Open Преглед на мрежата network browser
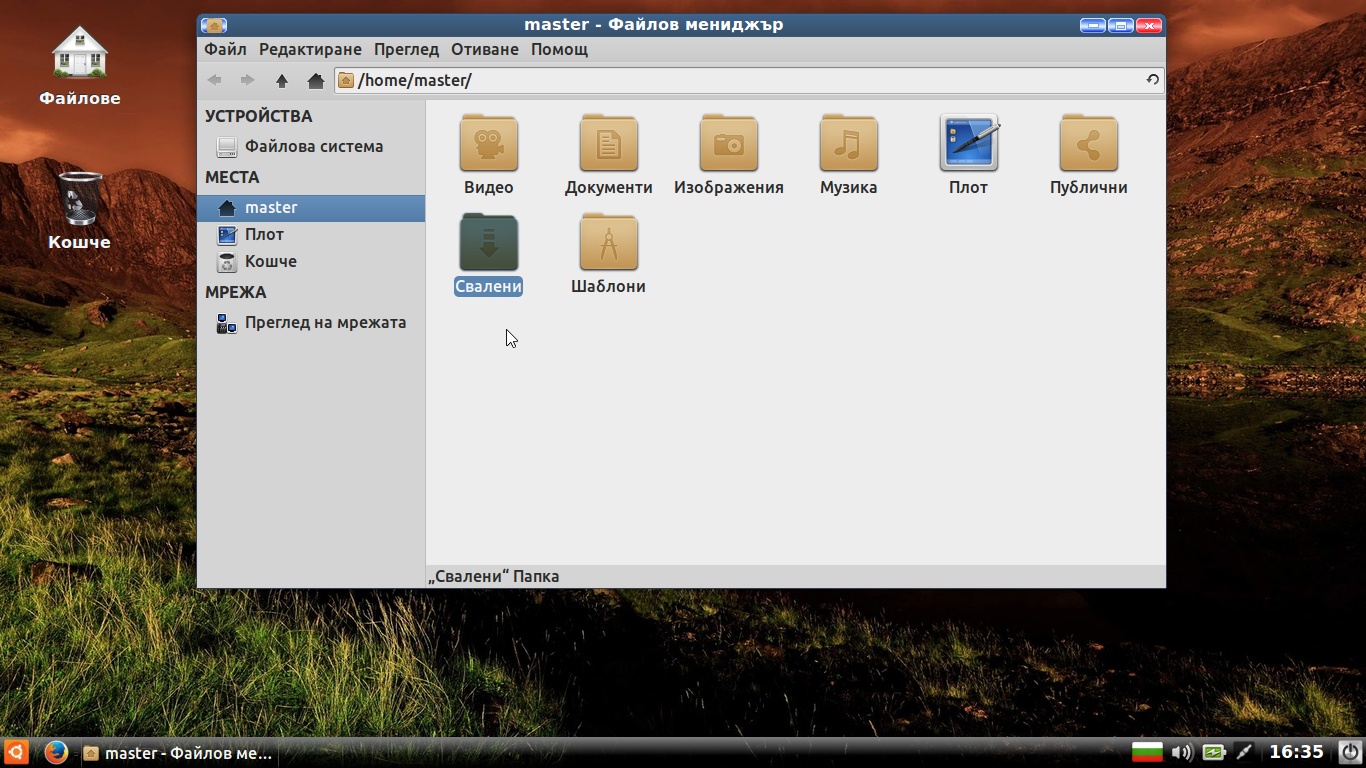This screenshot has height=768, width=1366. click(x=311, y=323)
